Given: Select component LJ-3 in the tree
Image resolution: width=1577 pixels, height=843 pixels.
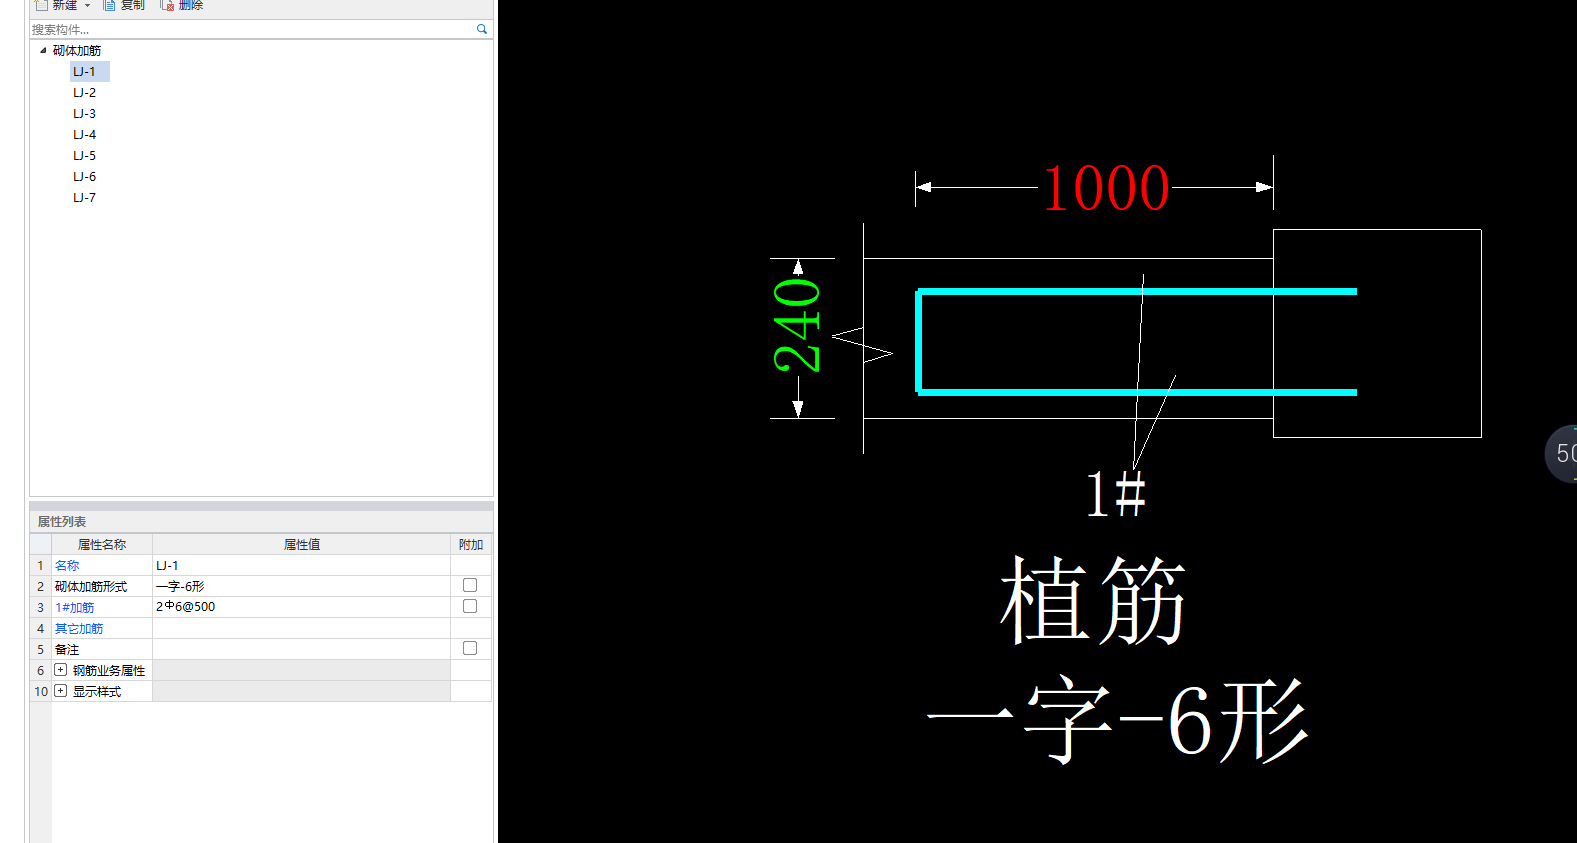Looking at the screenshot, I should click(85, 113).
